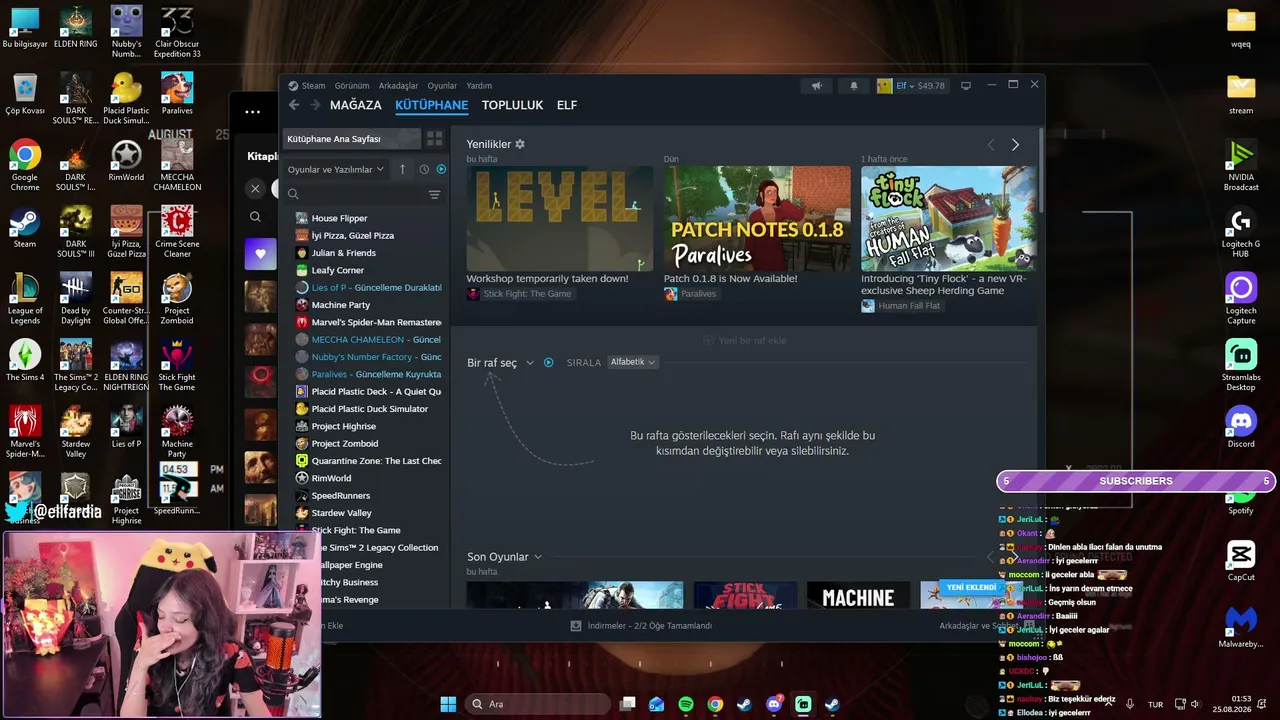Open Streamlabs Desktop shortcut
Viewport: 1280px width, 720px height.
1241,366
